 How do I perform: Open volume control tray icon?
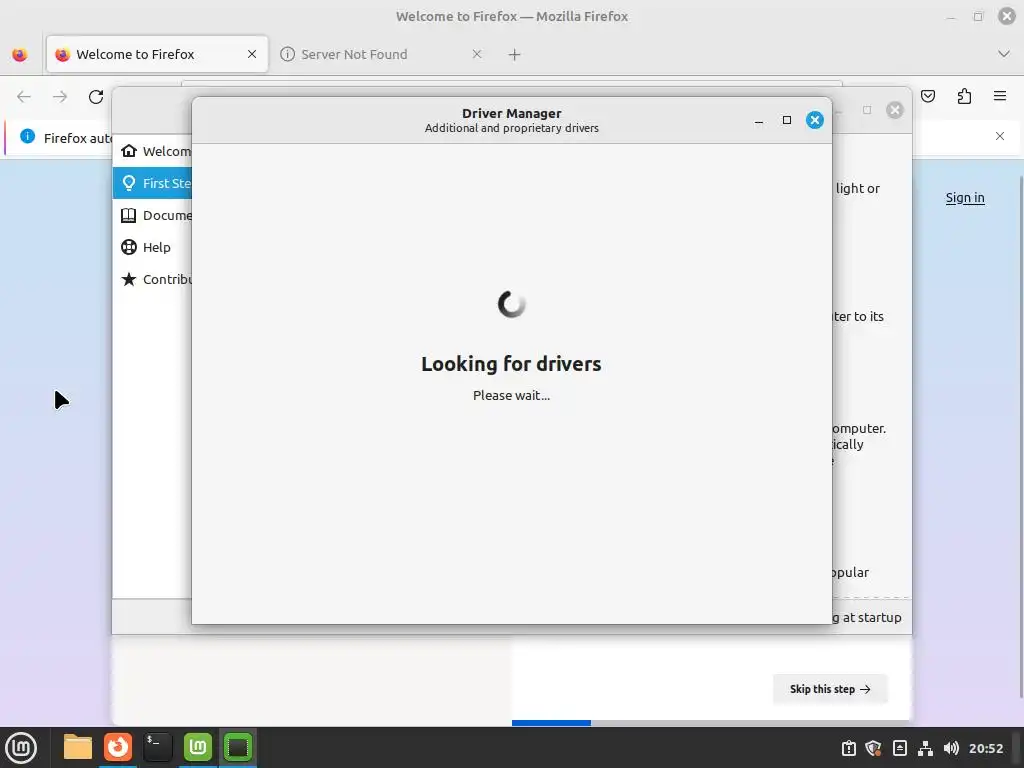[951, 748]
